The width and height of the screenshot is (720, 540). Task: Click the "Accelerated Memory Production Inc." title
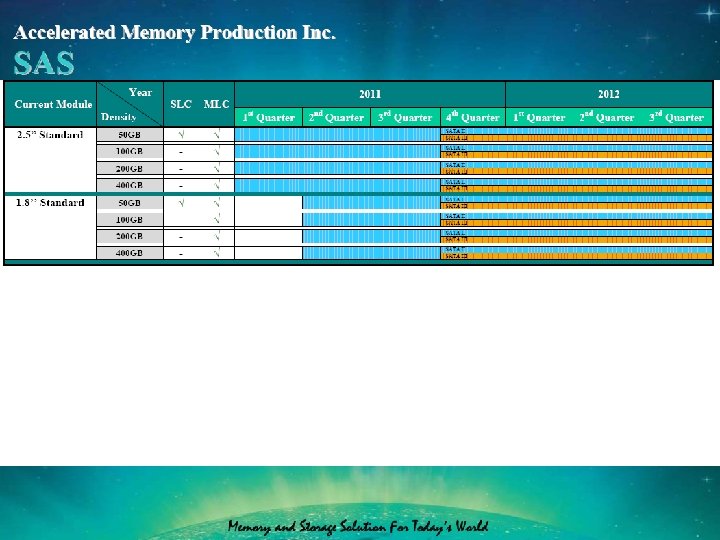[x=174, y=33]
